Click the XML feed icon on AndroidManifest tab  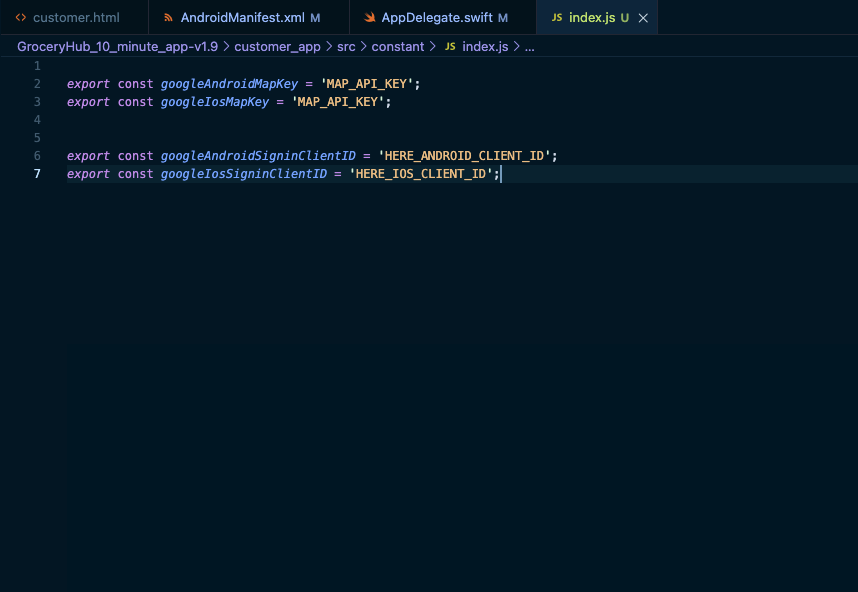tap(169, 18)
